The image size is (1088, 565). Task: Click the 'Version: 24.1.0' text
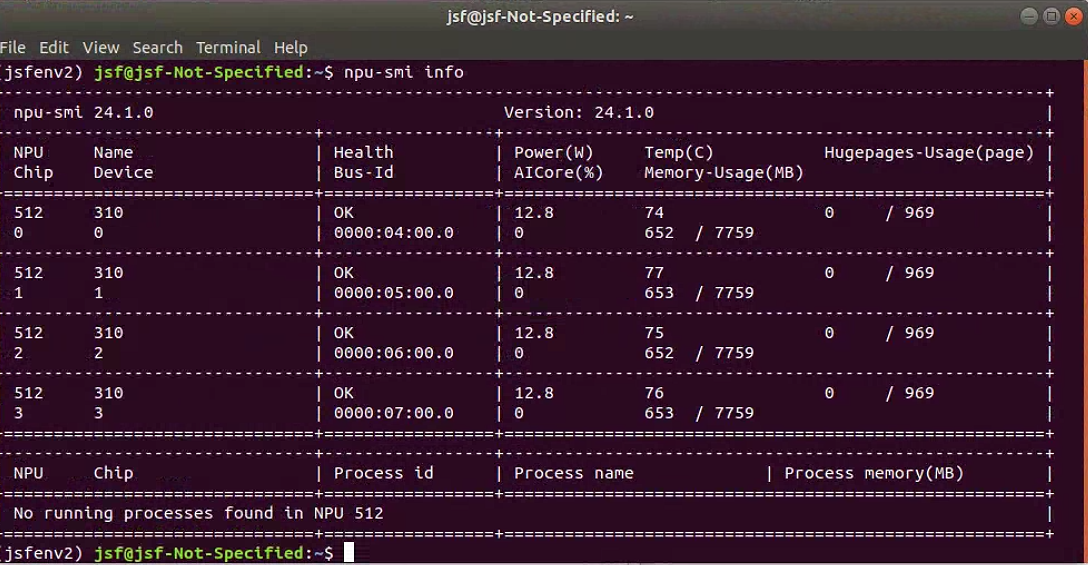coord(579,112)
